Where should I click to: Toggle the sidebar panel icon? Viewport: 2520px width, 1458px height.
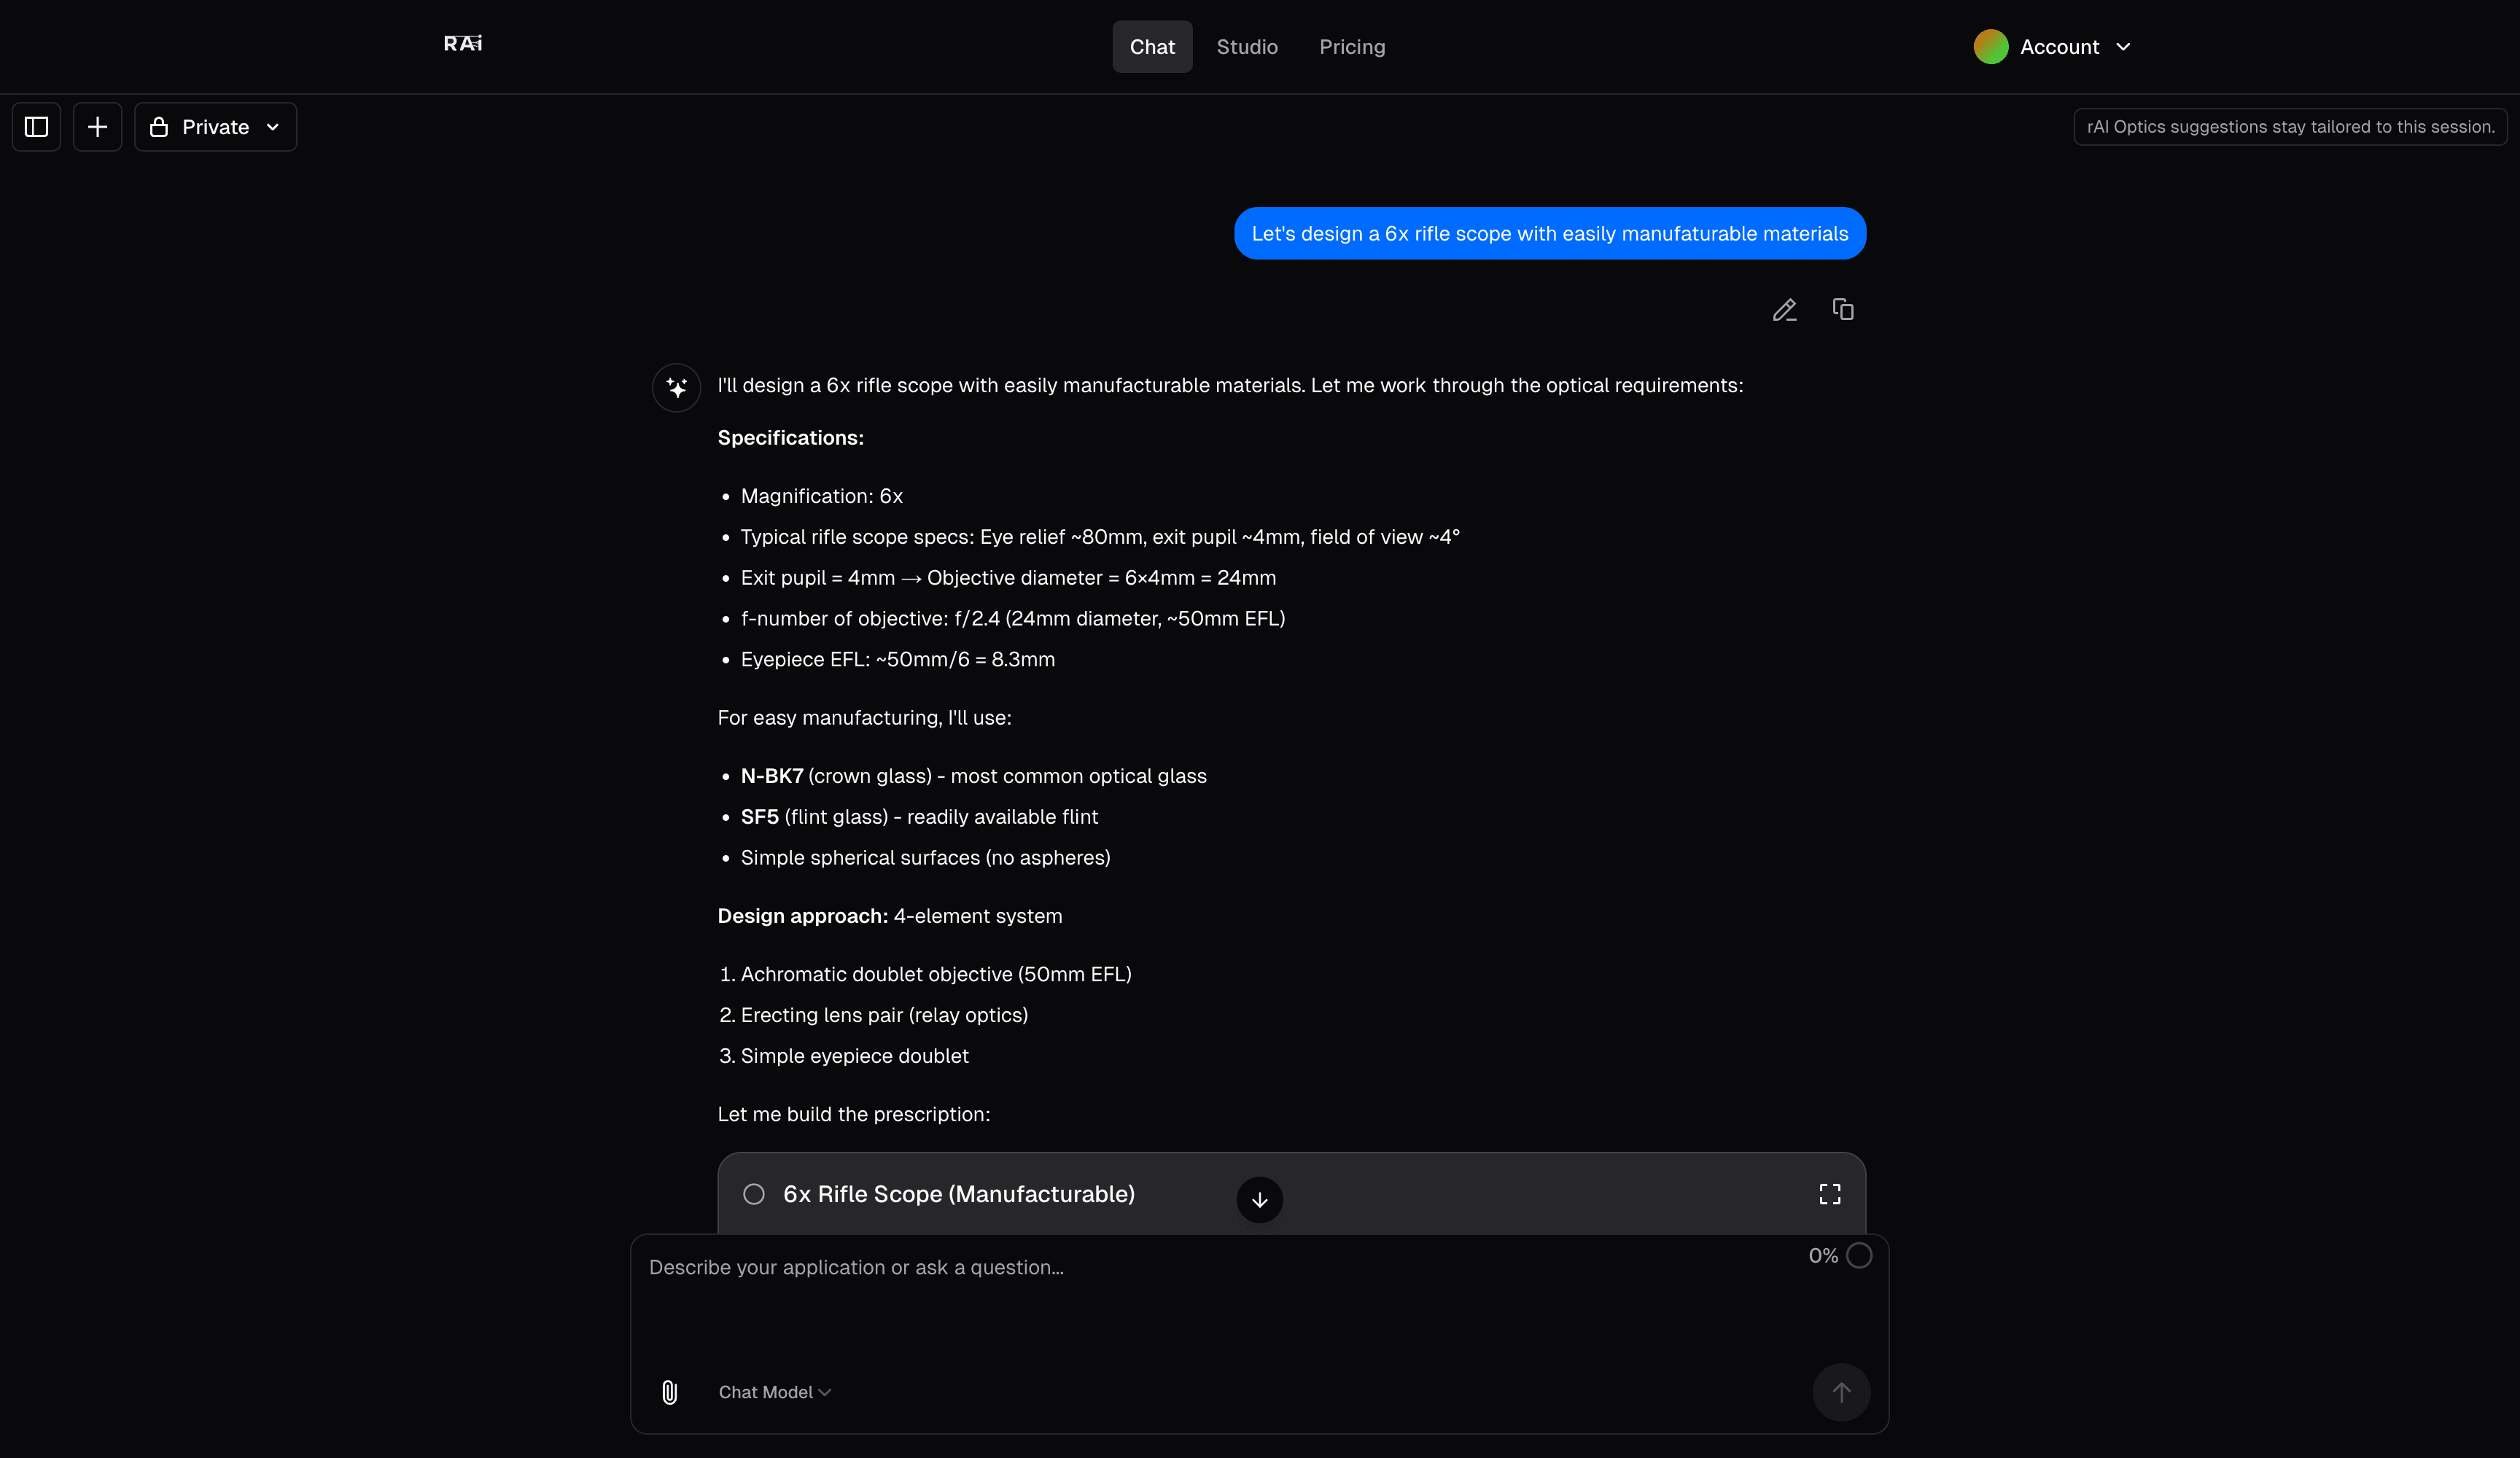click(x=37, y=127)
